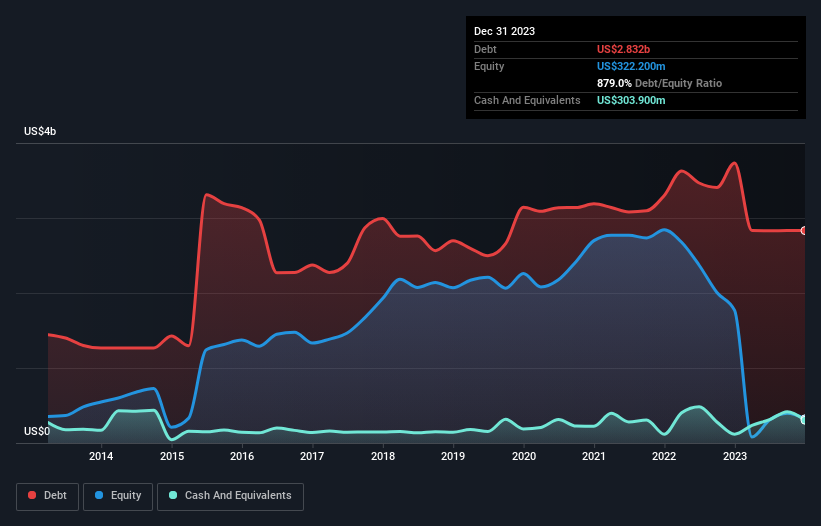The image size is (821, 526).
Task: Click the Equity row label in tooltip
Action: pyautogui.click(x=489, y=66)
